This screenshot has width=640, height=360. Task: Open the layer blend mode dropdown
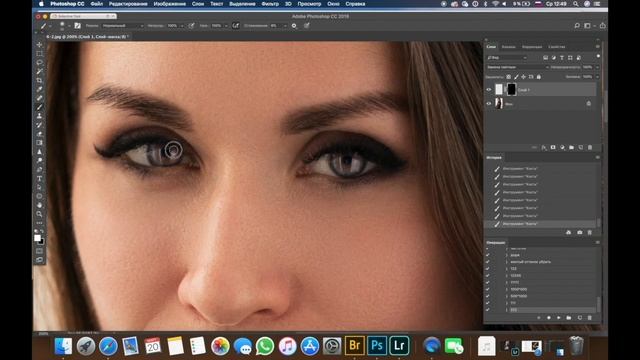coord(517,67)
